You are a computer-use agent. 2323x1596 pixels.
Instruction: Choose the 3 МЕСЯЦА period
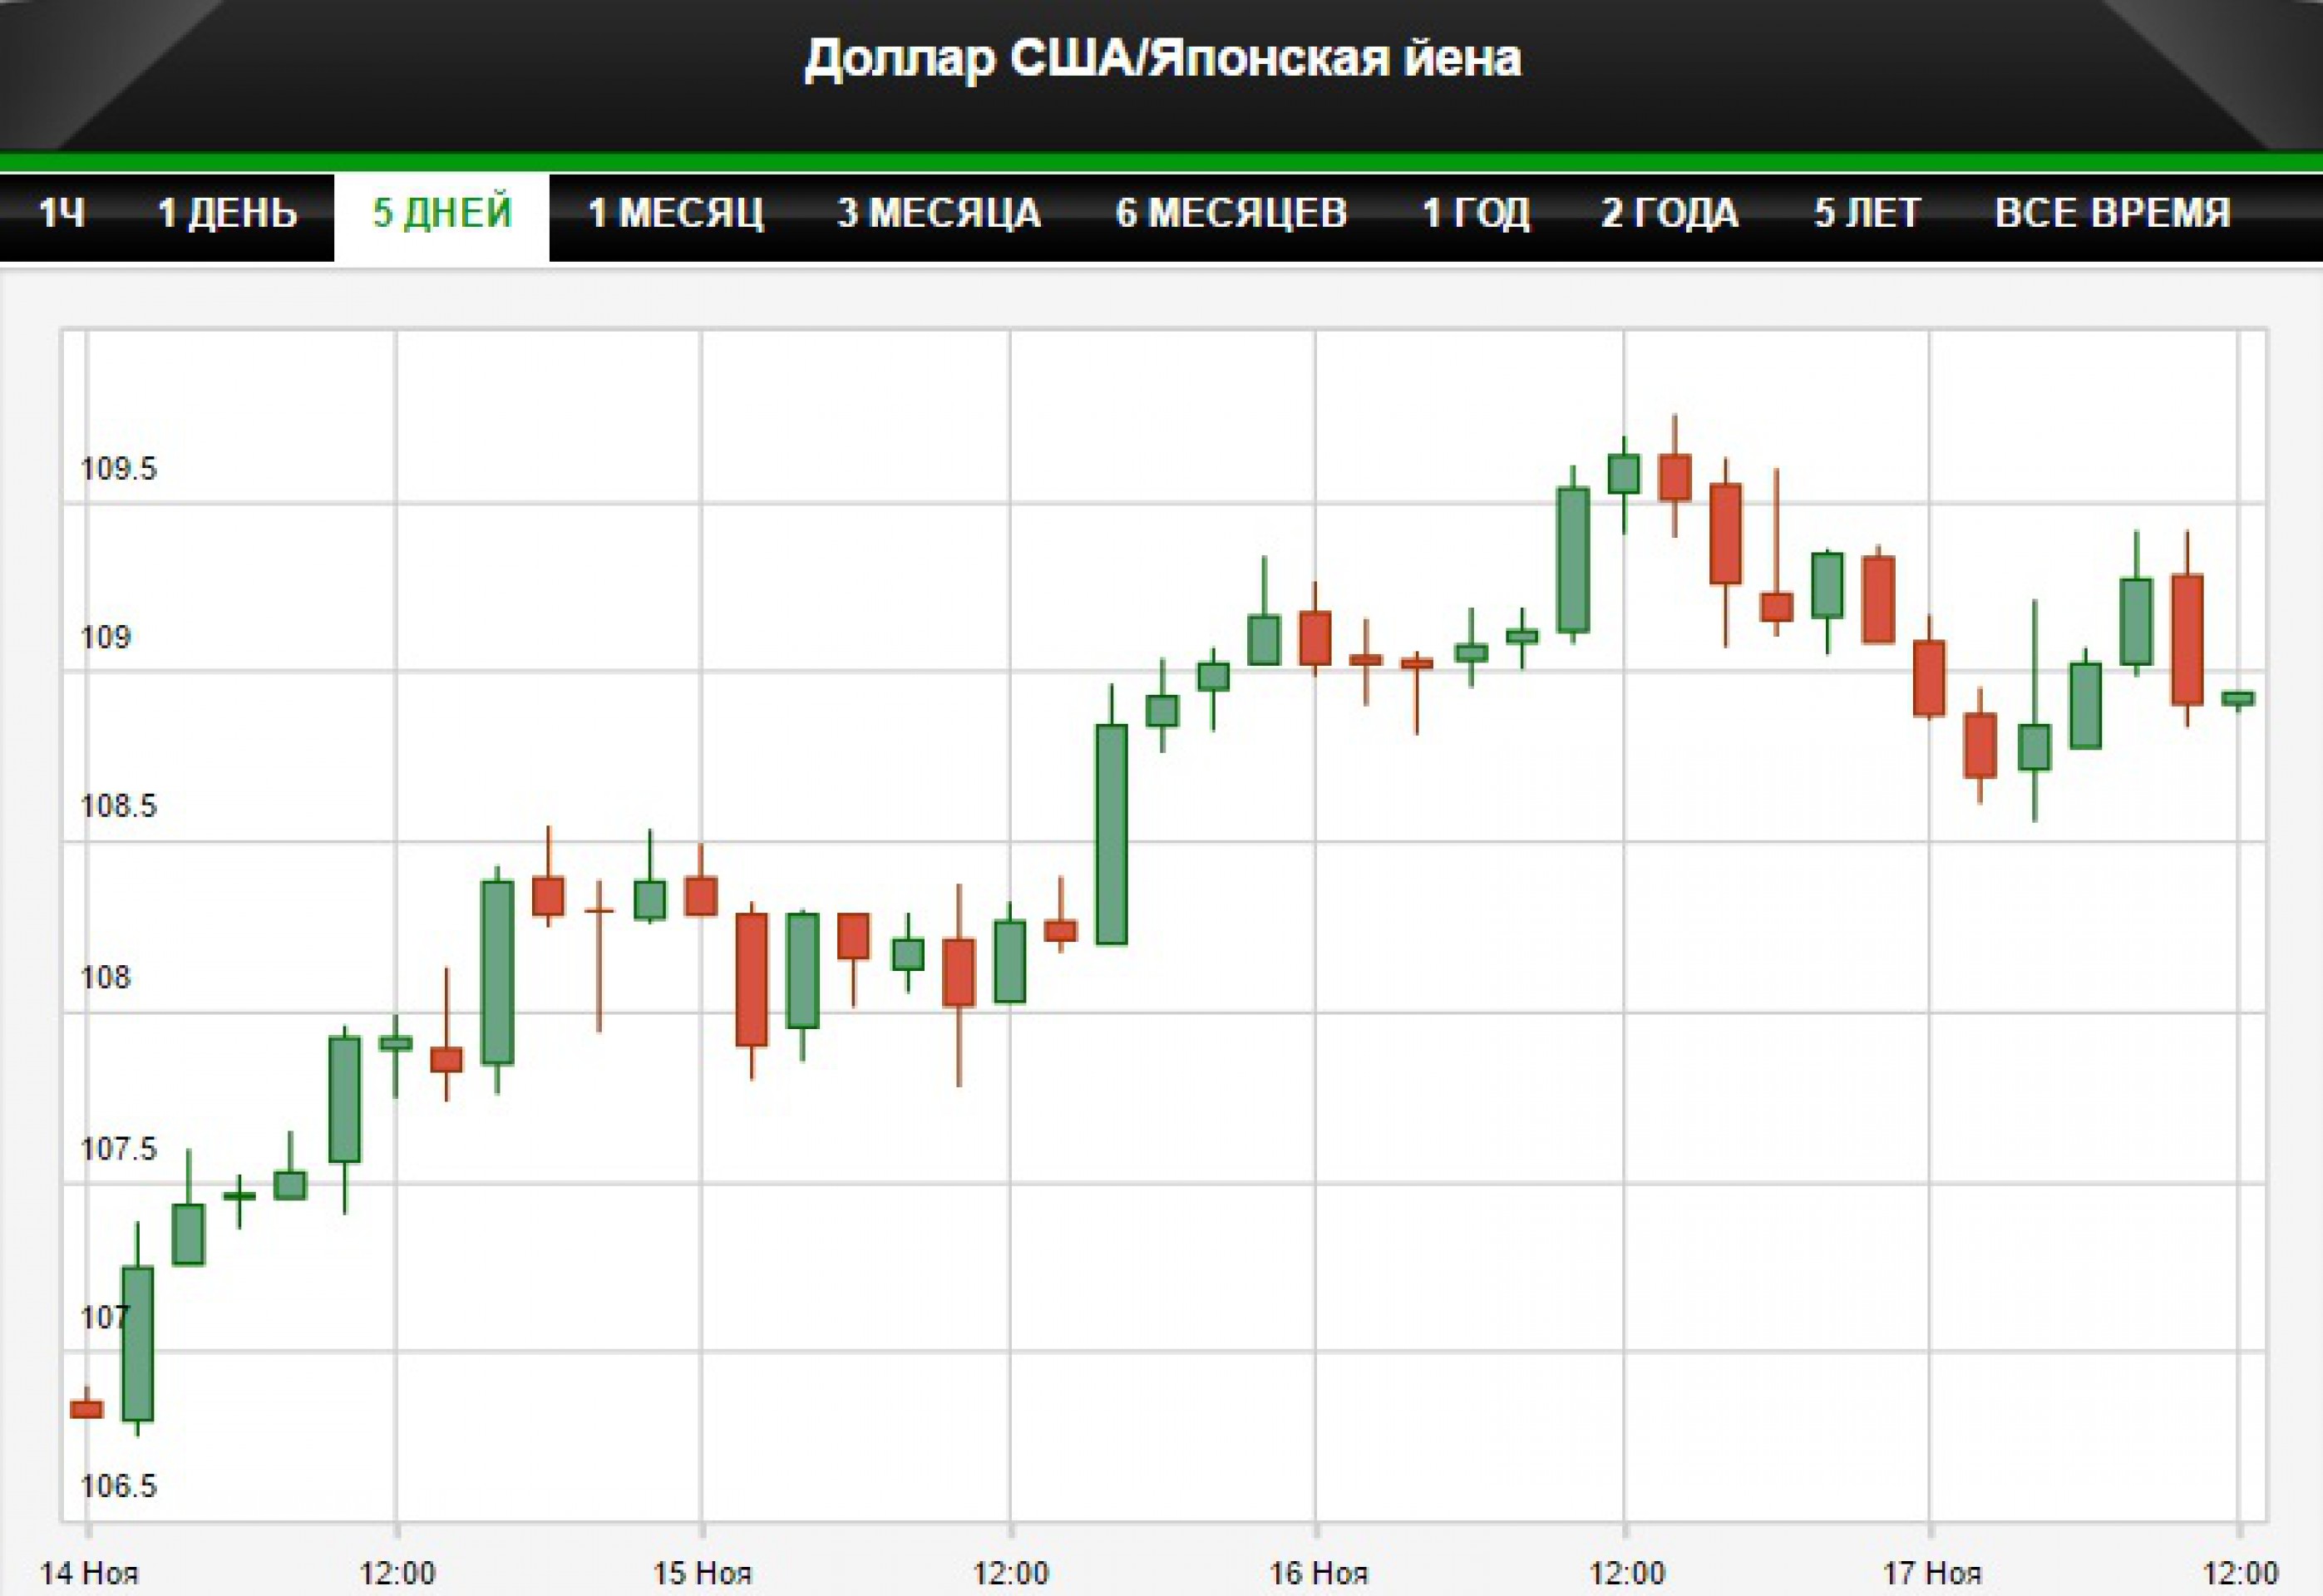[938, 214]
